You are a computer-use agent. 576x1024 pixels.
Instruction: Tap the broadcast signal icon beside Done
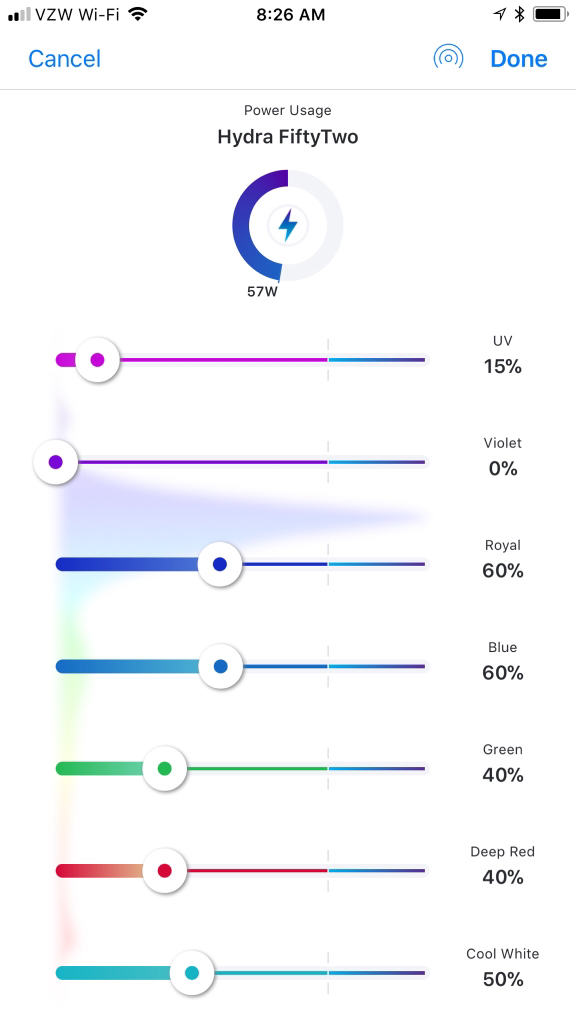[x=448, y=58]
